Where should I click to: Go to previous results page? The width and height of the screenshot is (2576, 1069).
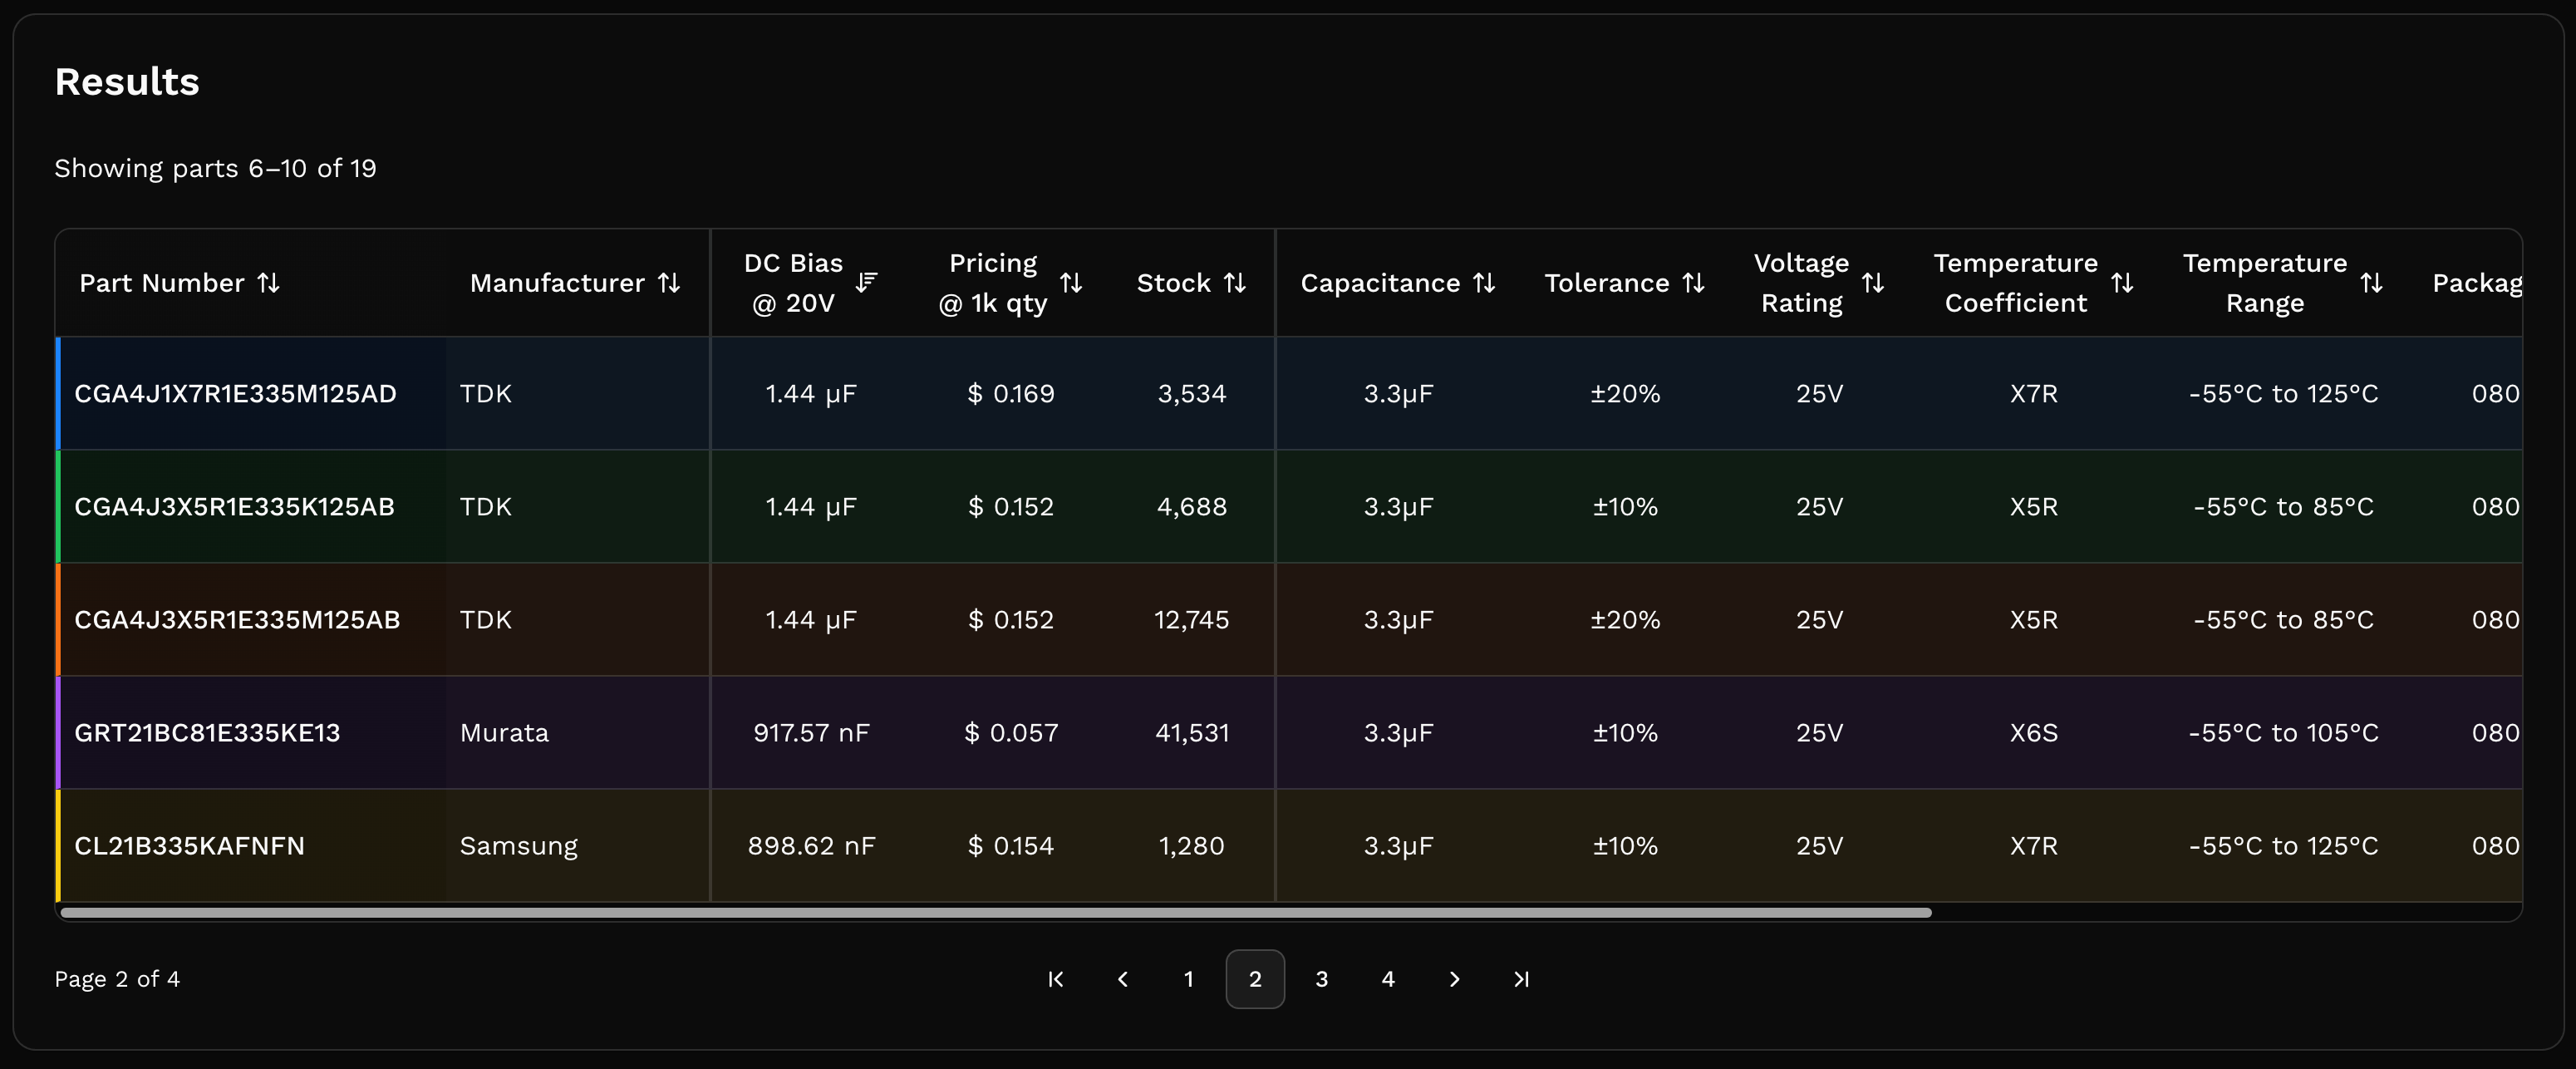1122,979
